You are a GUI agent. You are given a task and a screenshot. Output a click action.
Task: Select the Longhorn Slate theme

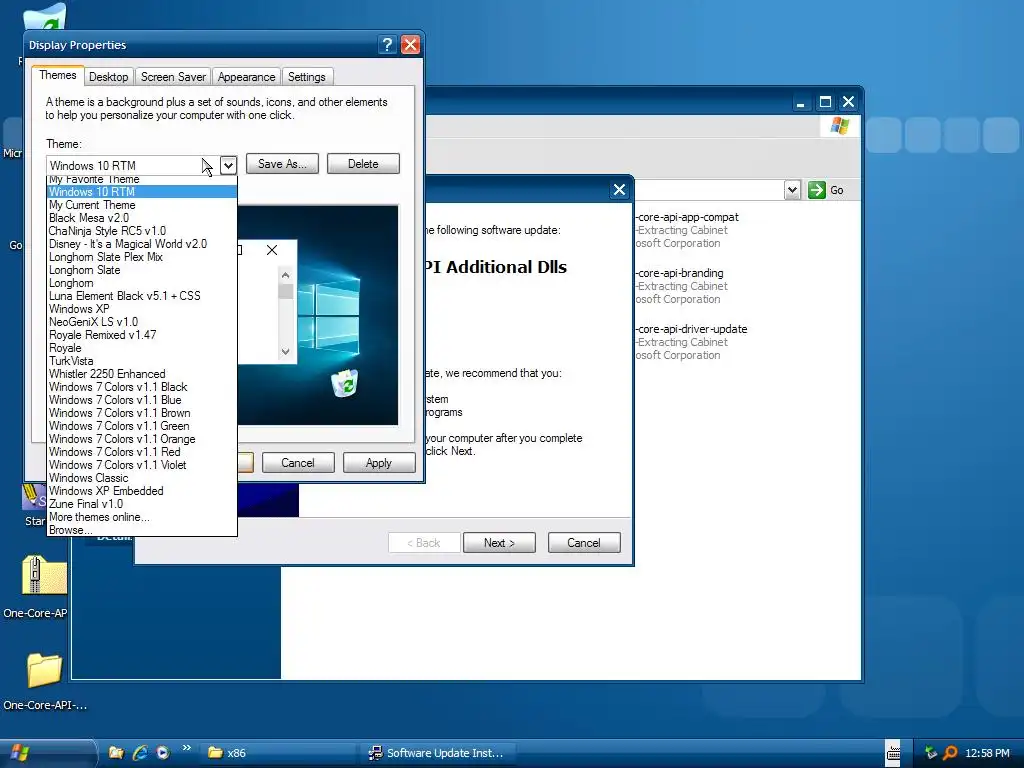tap(142, 270)
